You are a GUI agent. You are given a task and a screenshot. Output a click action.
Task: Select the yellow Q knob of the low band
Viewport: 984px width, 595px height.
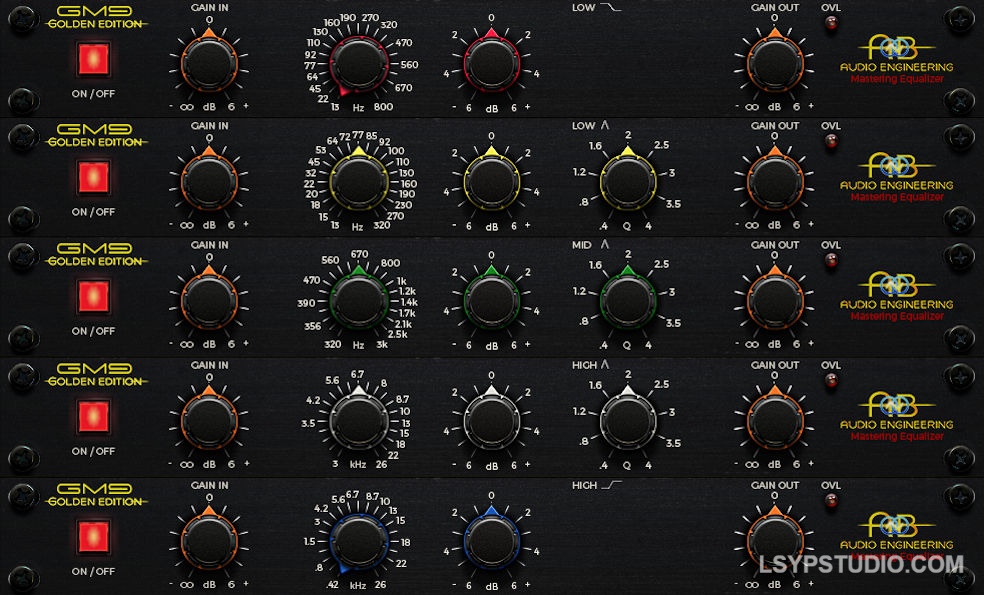coord(627,182)
